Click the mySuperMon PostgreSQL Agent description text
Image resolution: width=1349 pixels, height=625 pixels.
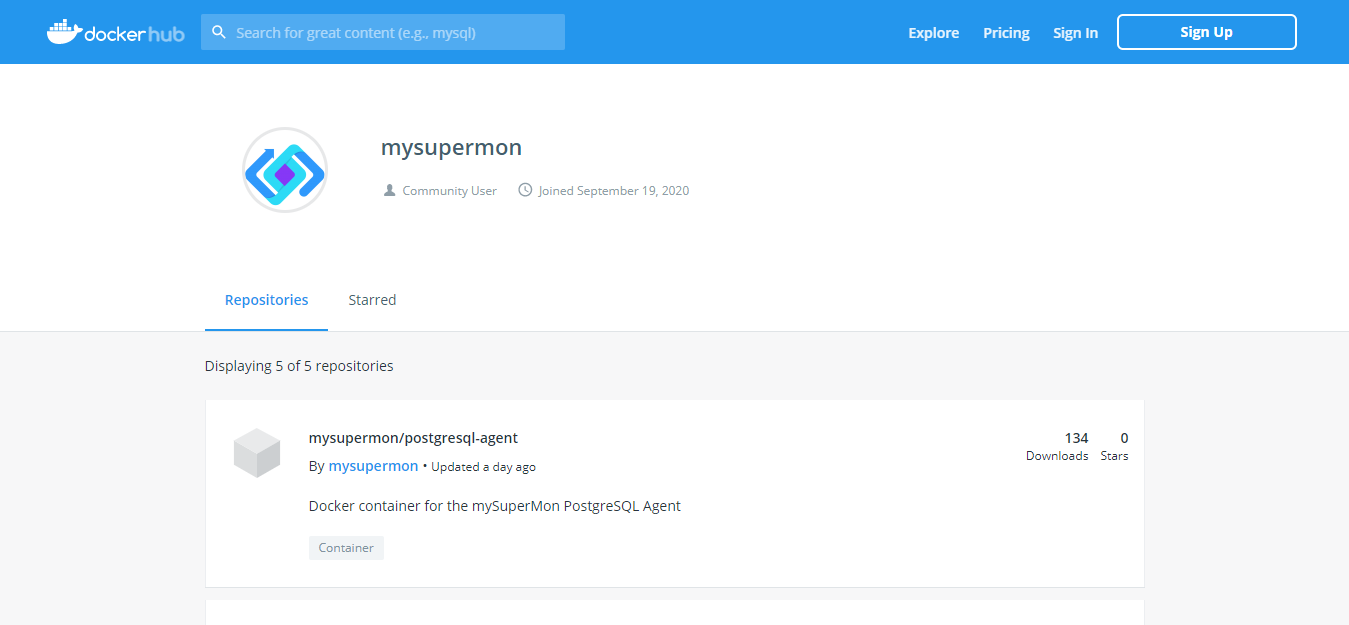494,506
